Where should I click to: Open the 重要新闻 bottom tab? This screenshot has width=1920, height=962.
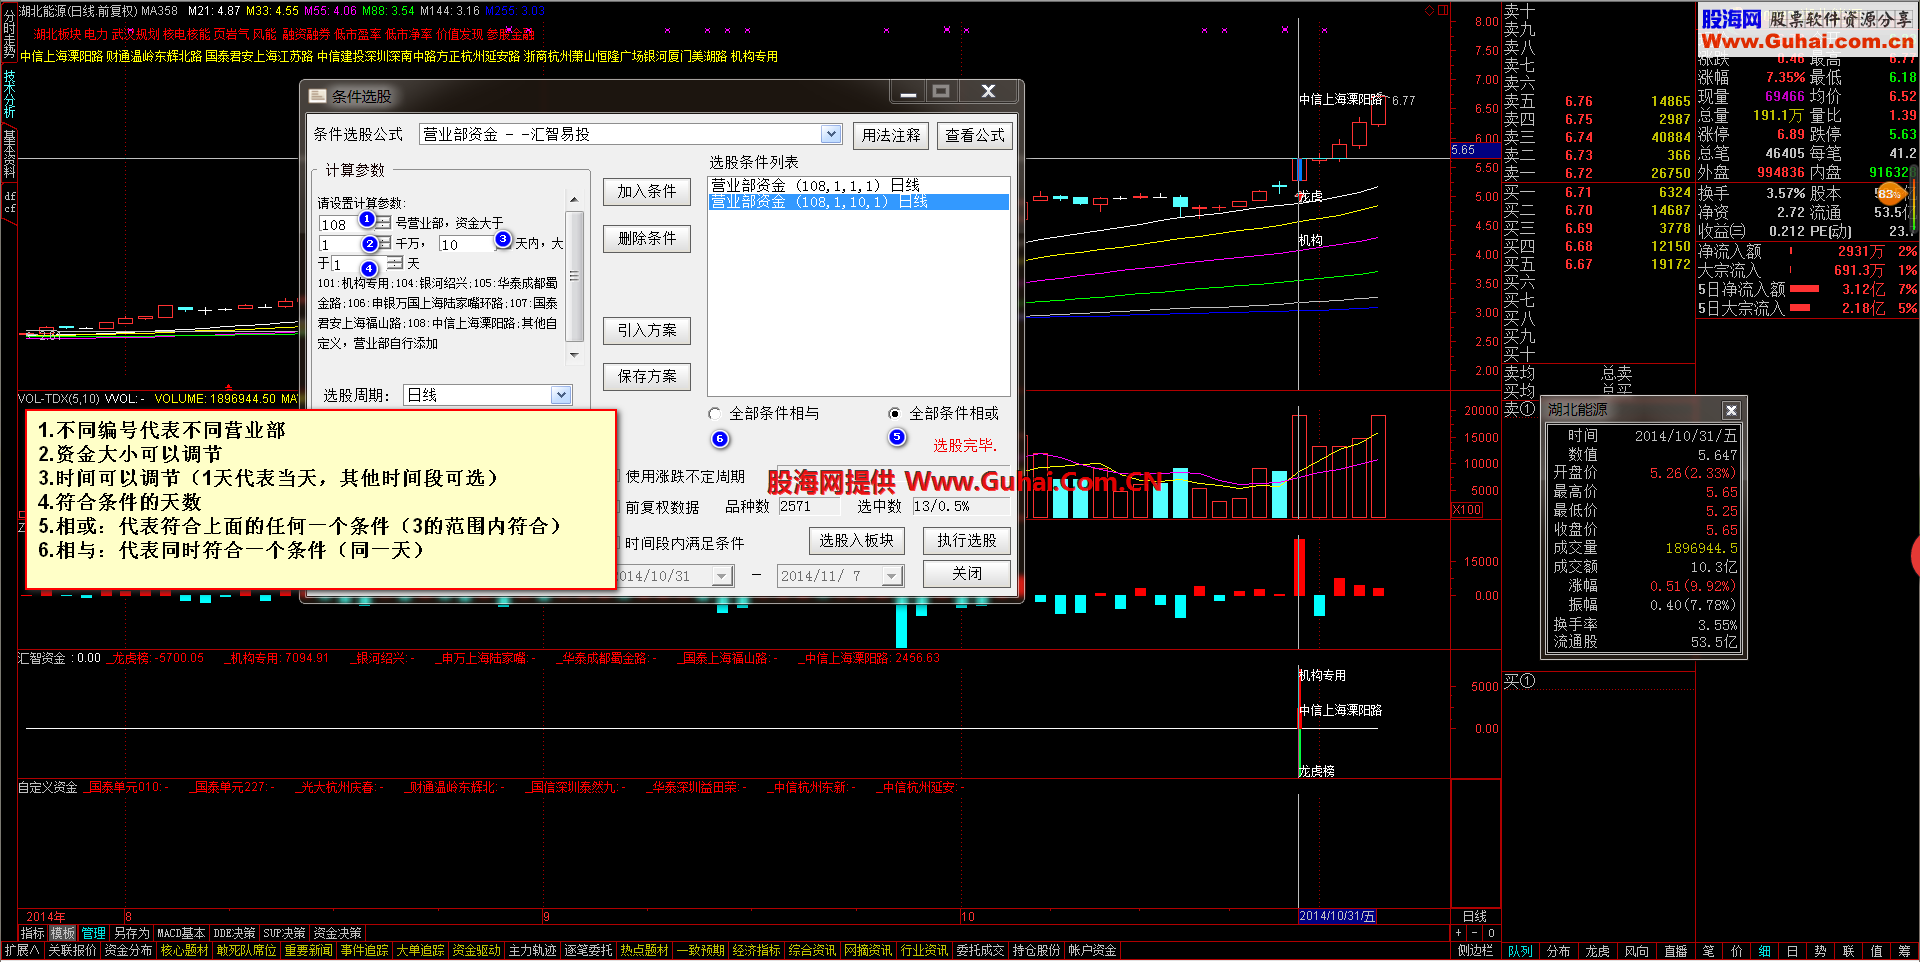point(308,951)
